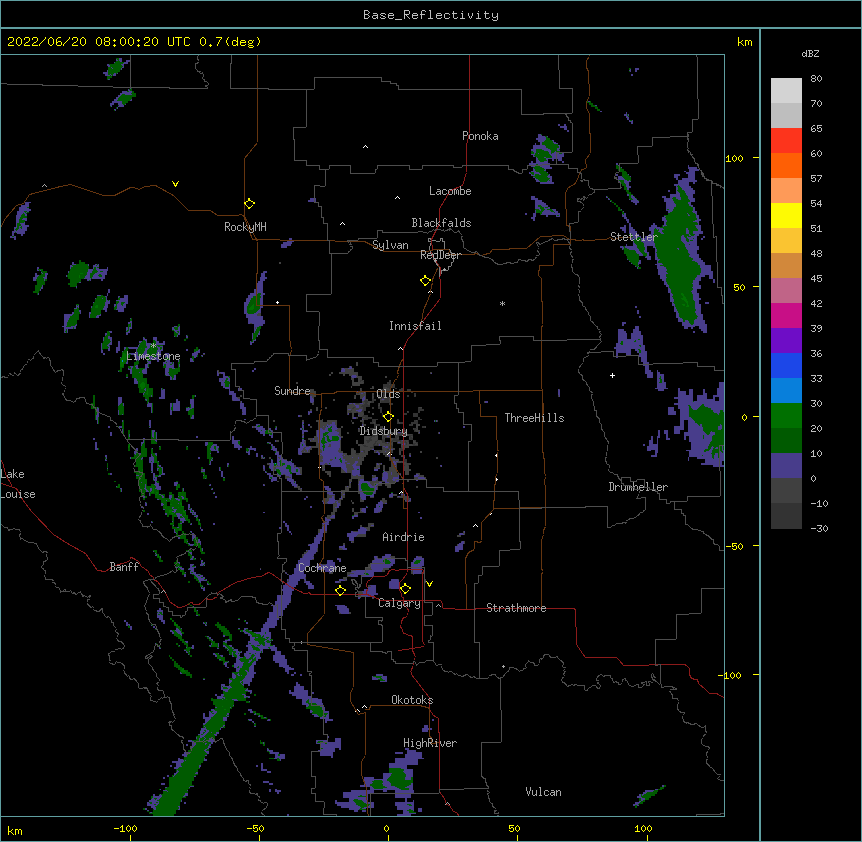The image size is (862, 842).
Task: Click the dBZ legend heading
Action: point(810,53)
